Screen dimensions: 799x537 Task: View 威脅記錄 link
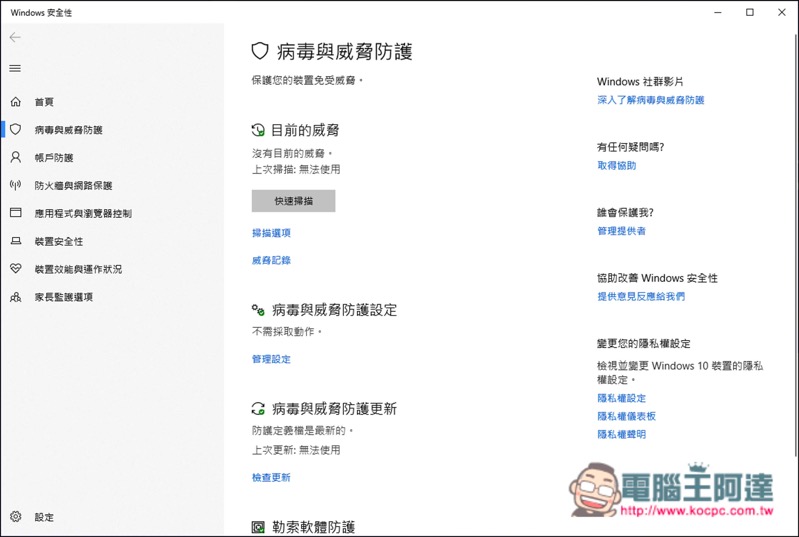tap(271, 260)
